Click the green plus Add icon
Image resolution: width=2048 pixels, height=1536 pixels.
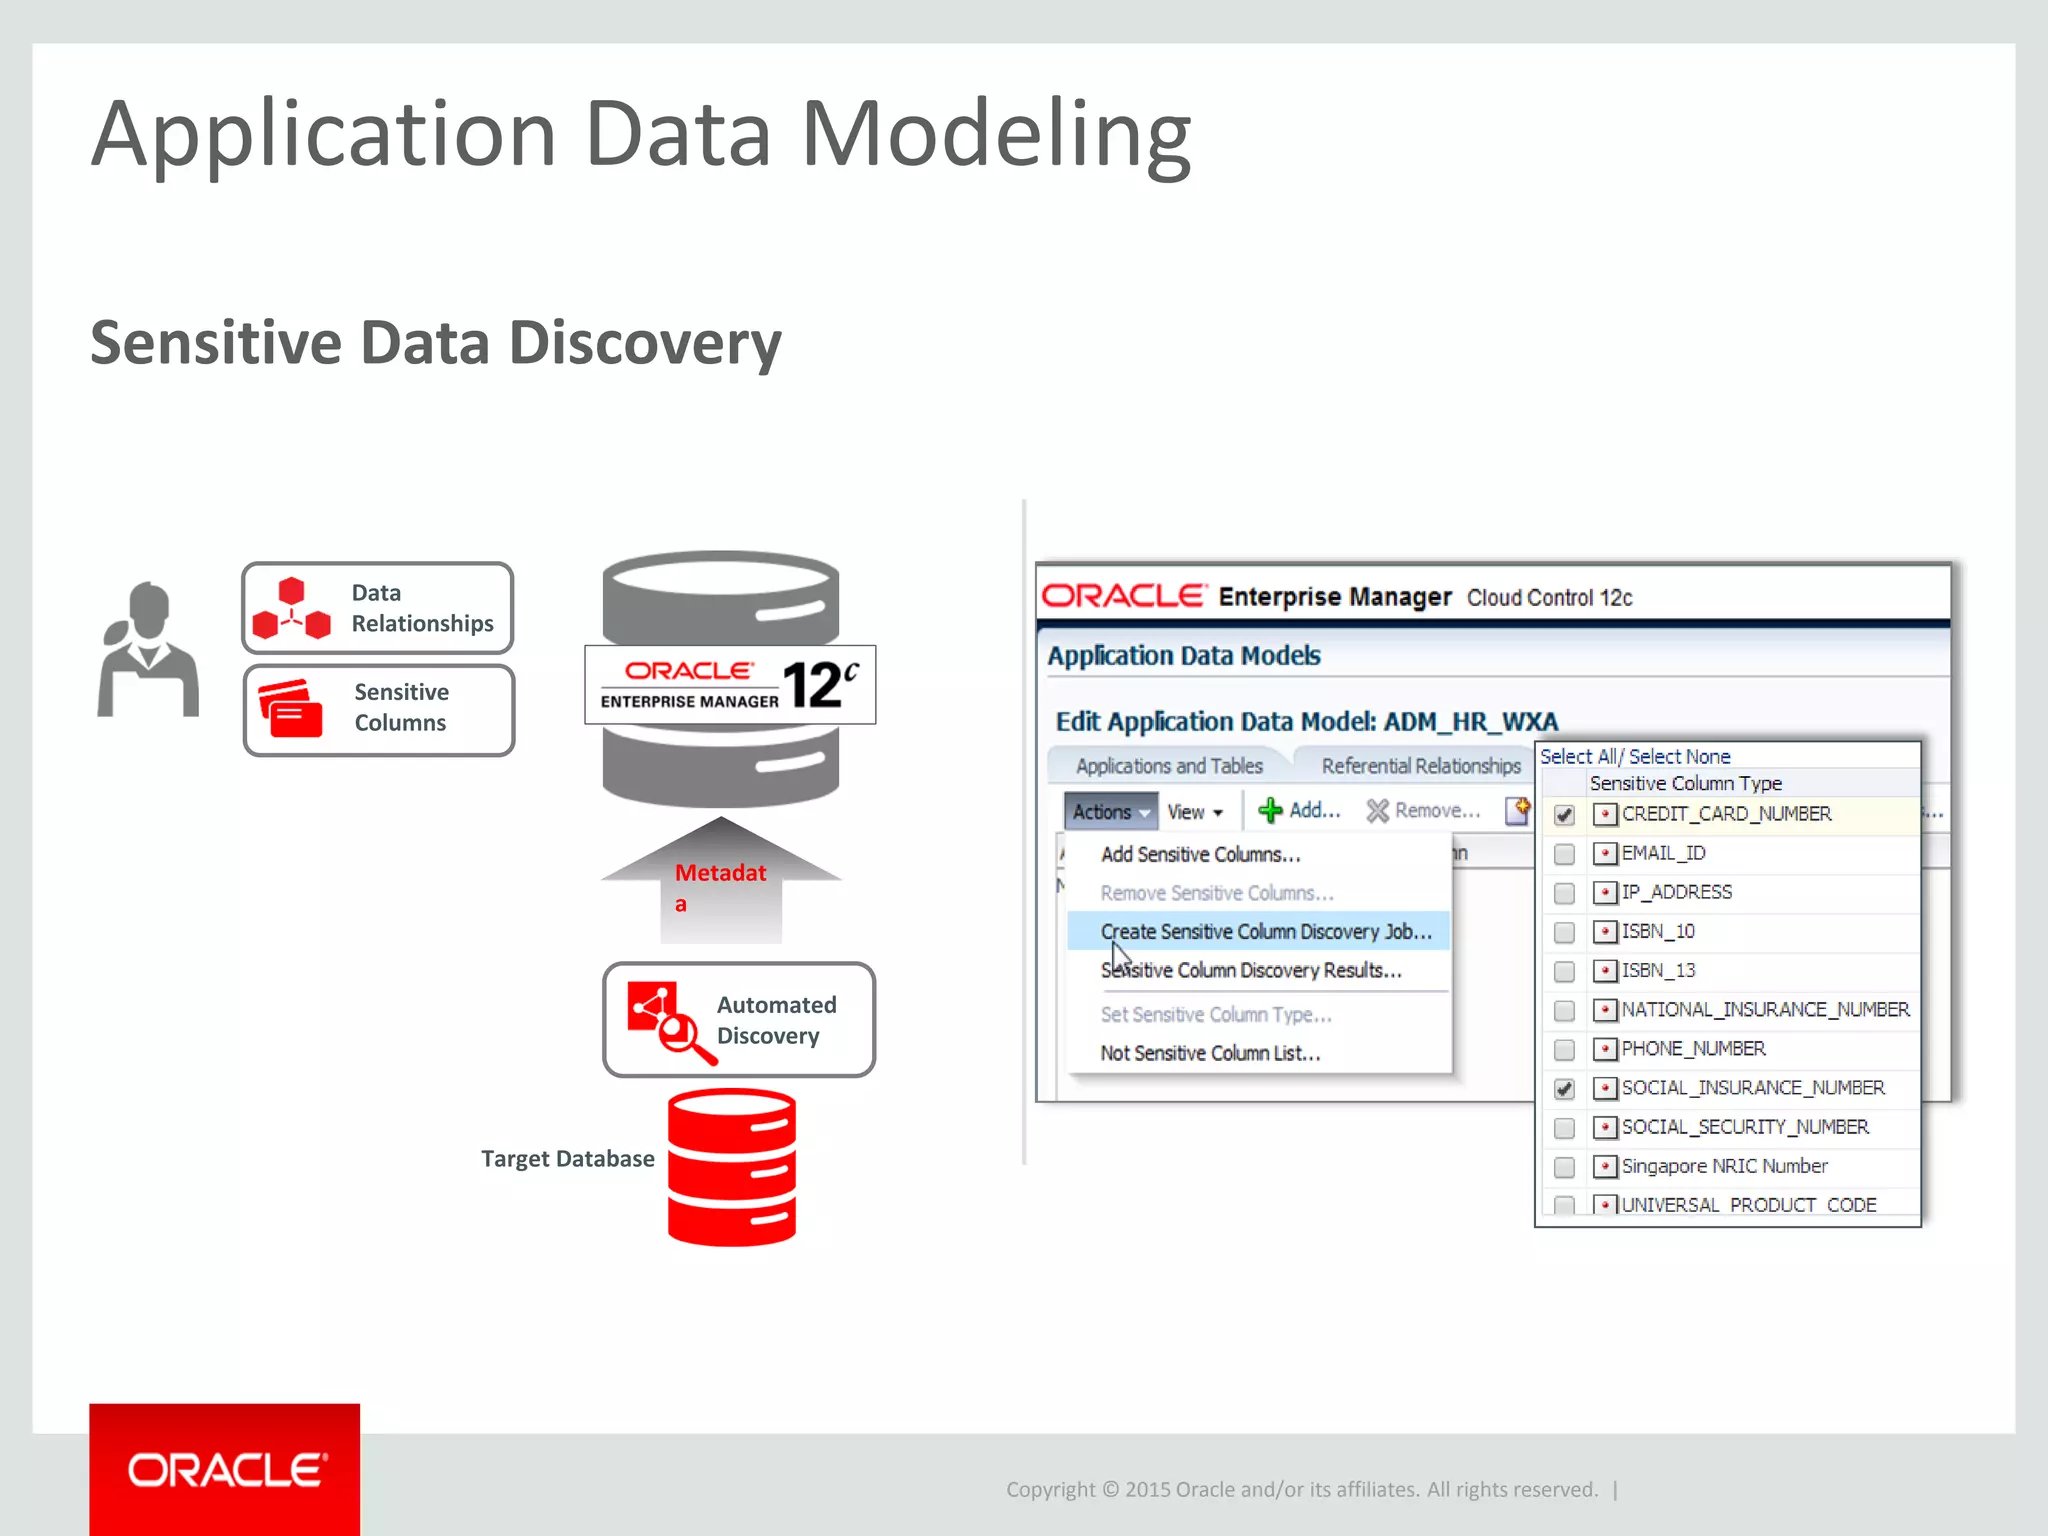(1270, 811)
